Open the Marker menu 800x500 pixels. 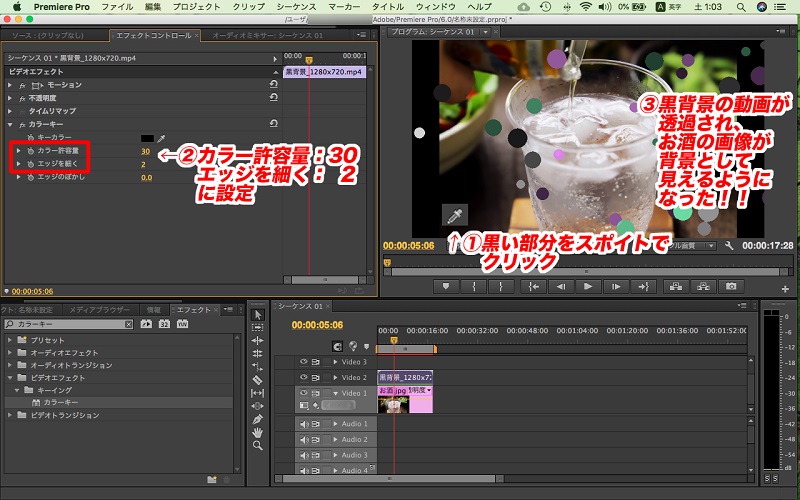343,7
